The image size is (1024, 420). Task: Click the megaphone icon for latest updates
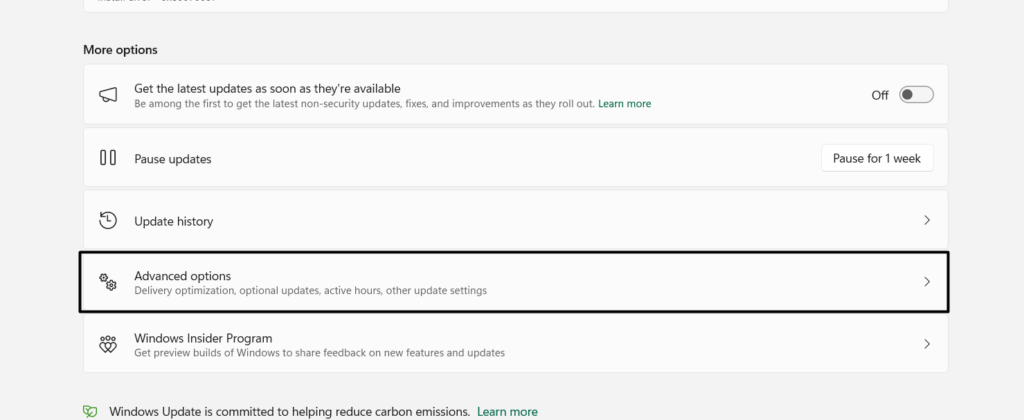[108, 95]
